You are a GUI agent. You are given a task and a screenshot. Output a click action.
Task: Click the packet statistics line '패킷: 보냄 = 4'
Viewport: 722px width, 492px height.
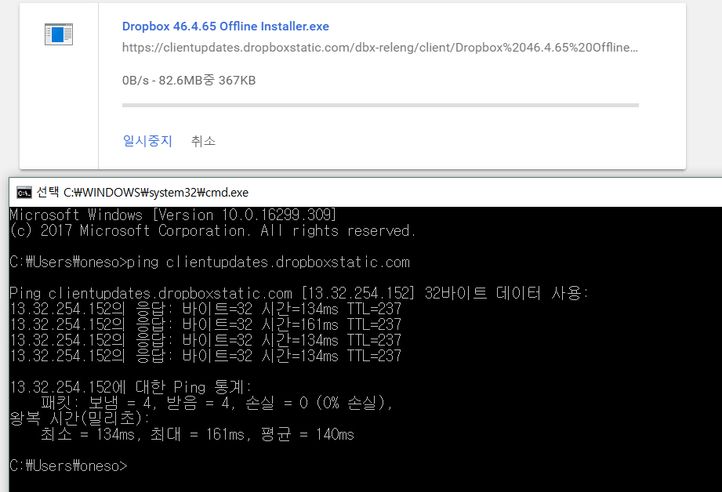pos(216,403)
